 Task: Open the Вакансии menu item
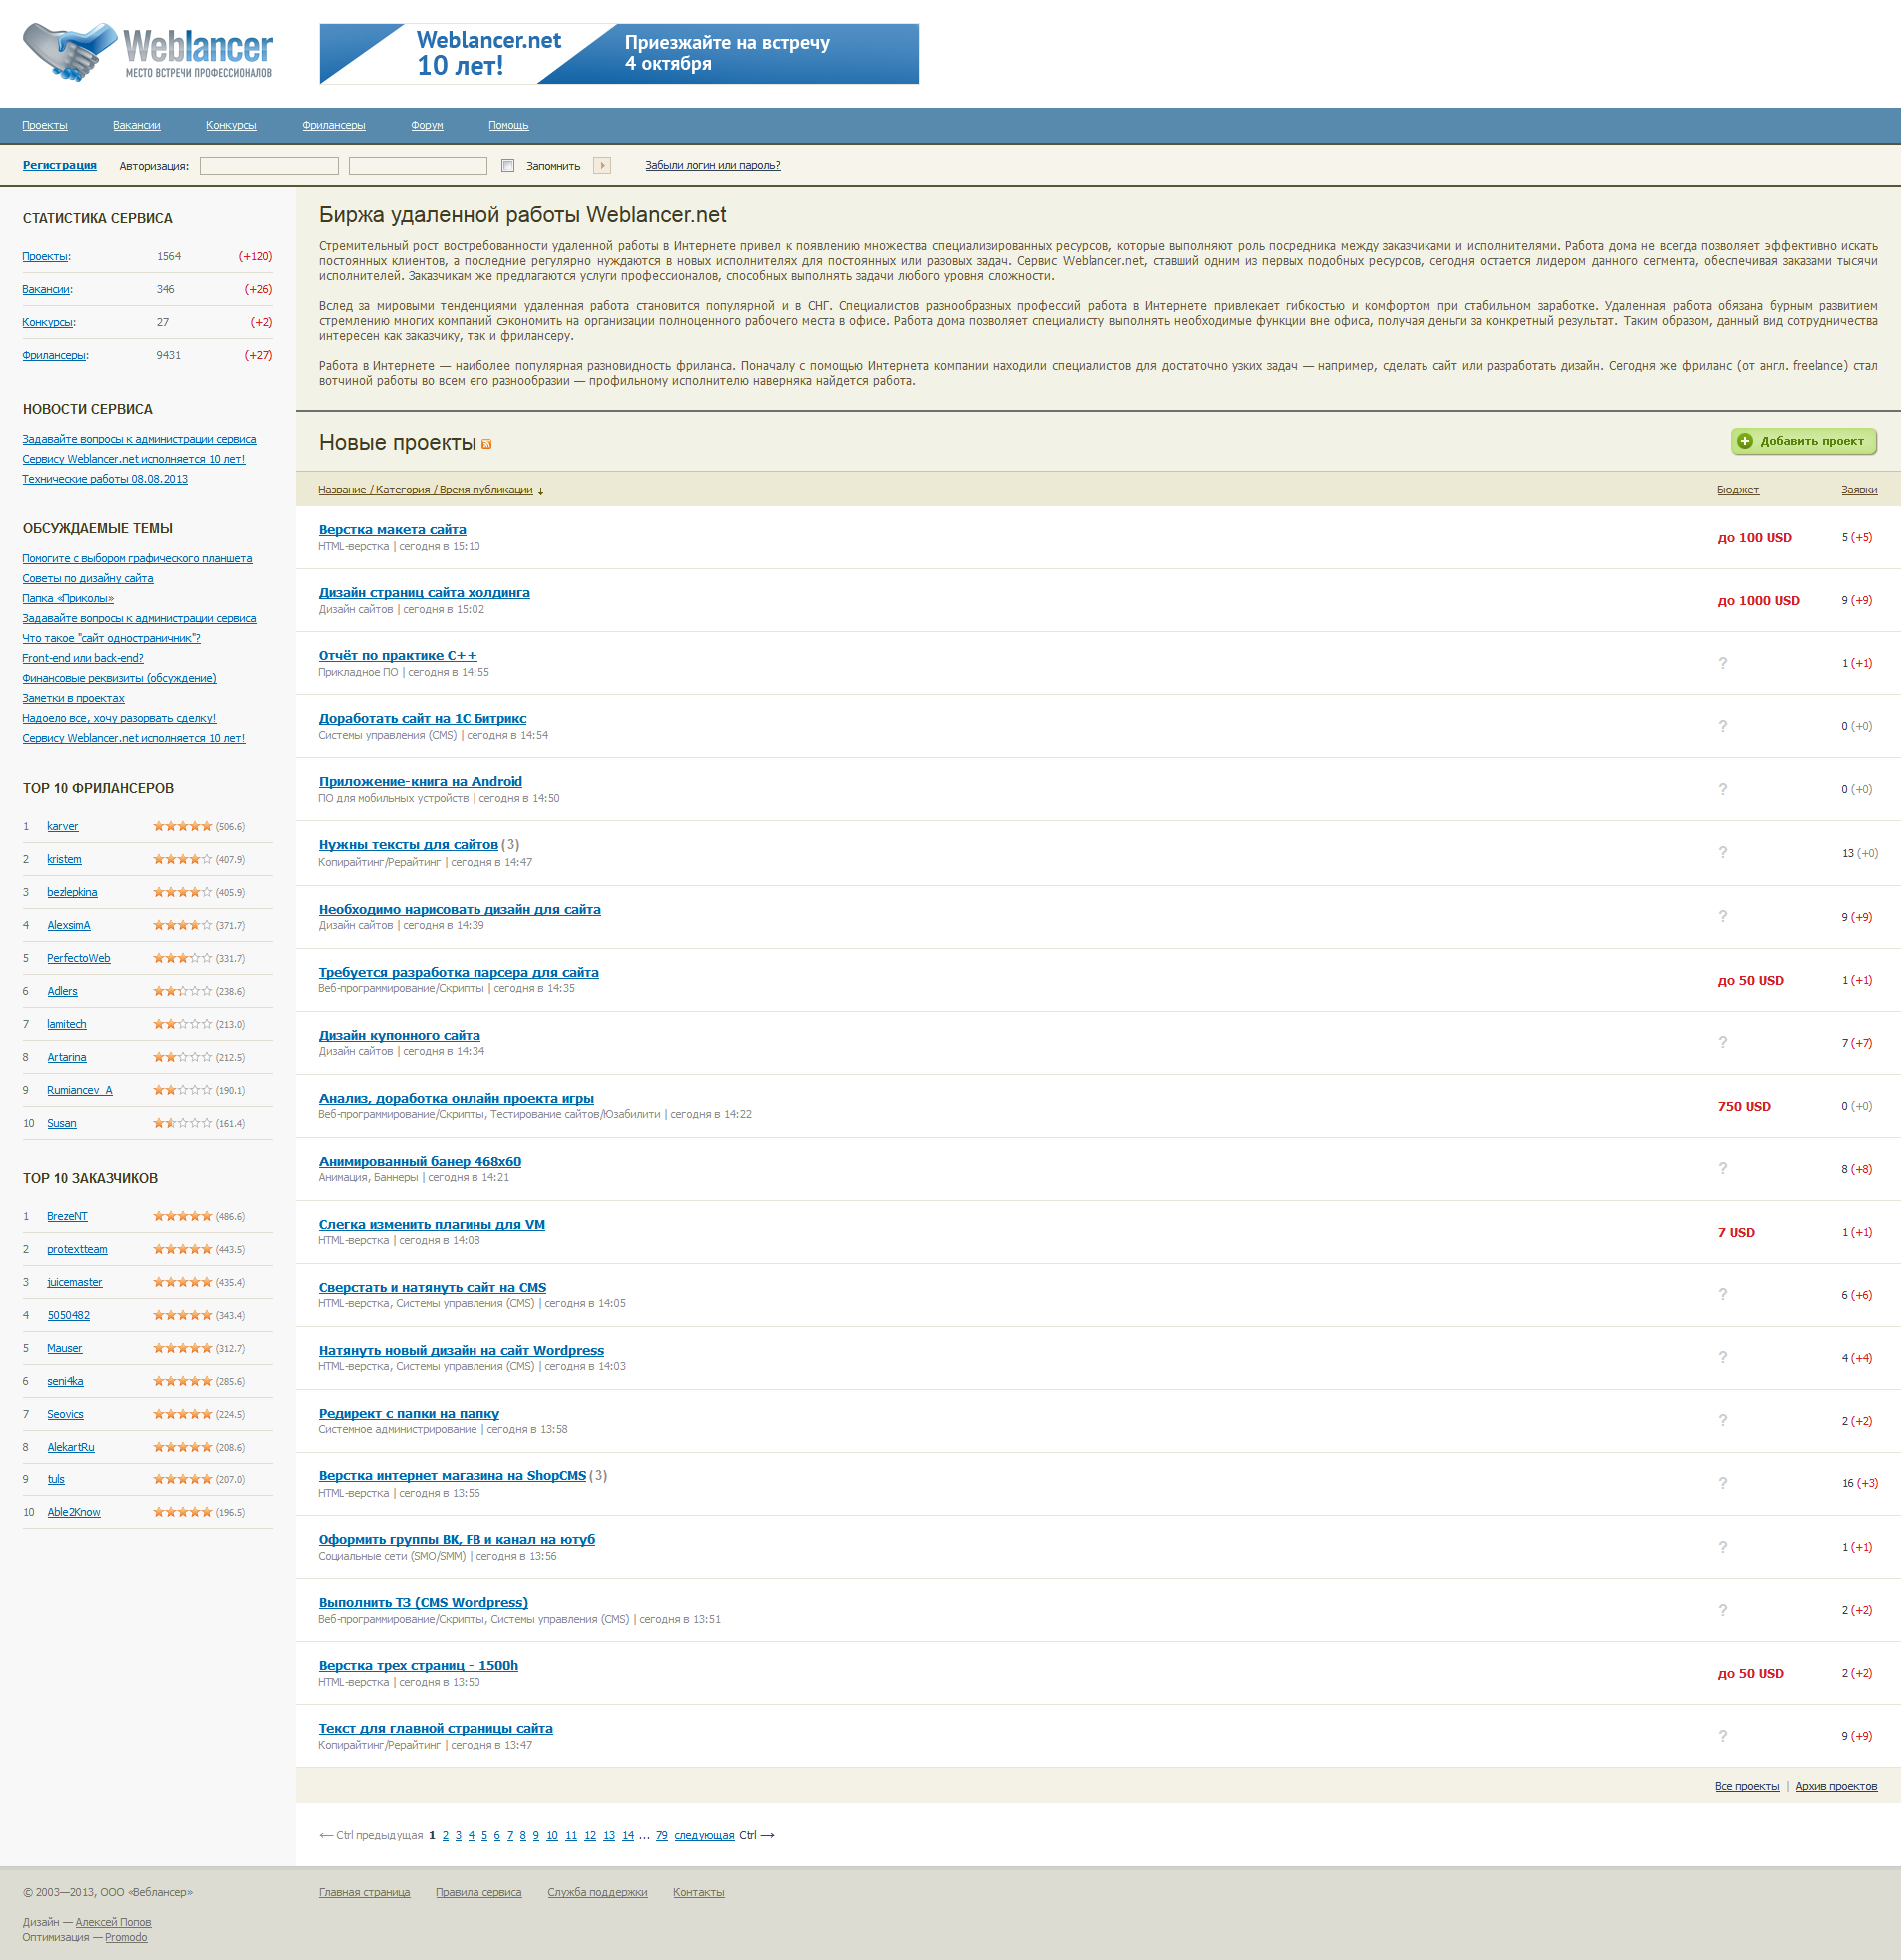click(x=136, y=126)
